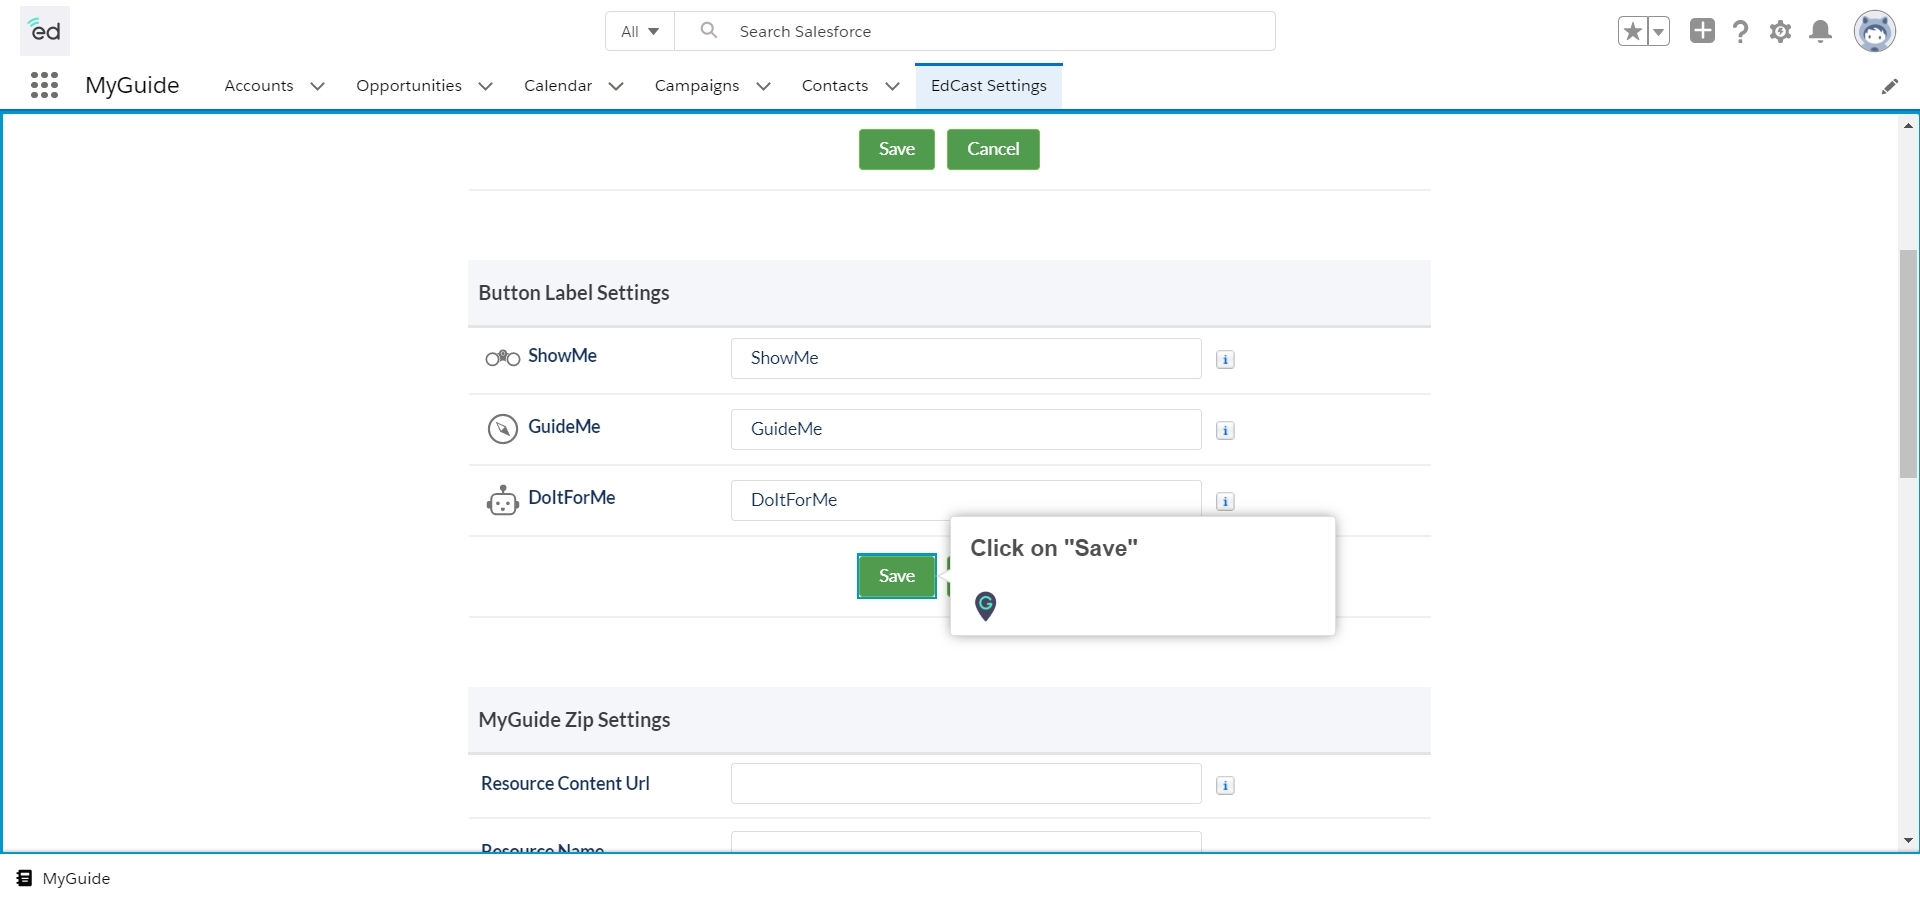Image resolution: width=1920 pixels, height=903 pixels.
Task: Open the Opportunities tab
Action: click(x=409, y=86)
